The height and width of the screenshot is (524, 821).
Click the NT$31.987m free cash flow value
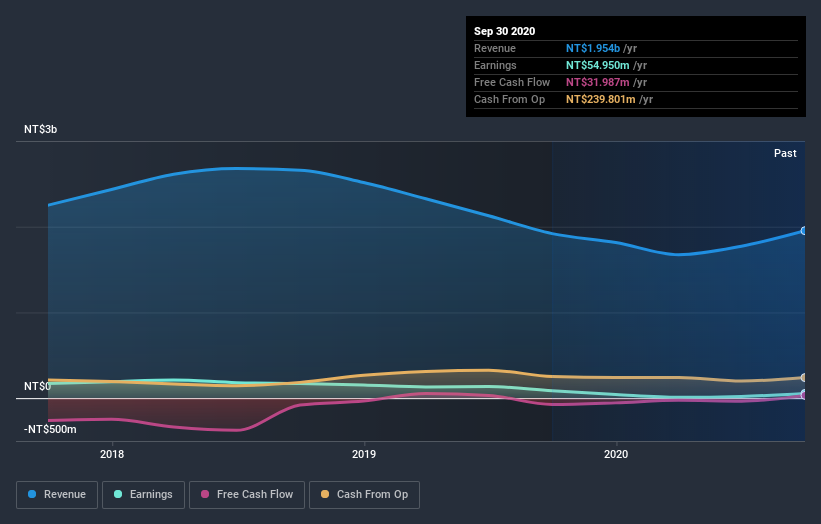pos(597,82)
